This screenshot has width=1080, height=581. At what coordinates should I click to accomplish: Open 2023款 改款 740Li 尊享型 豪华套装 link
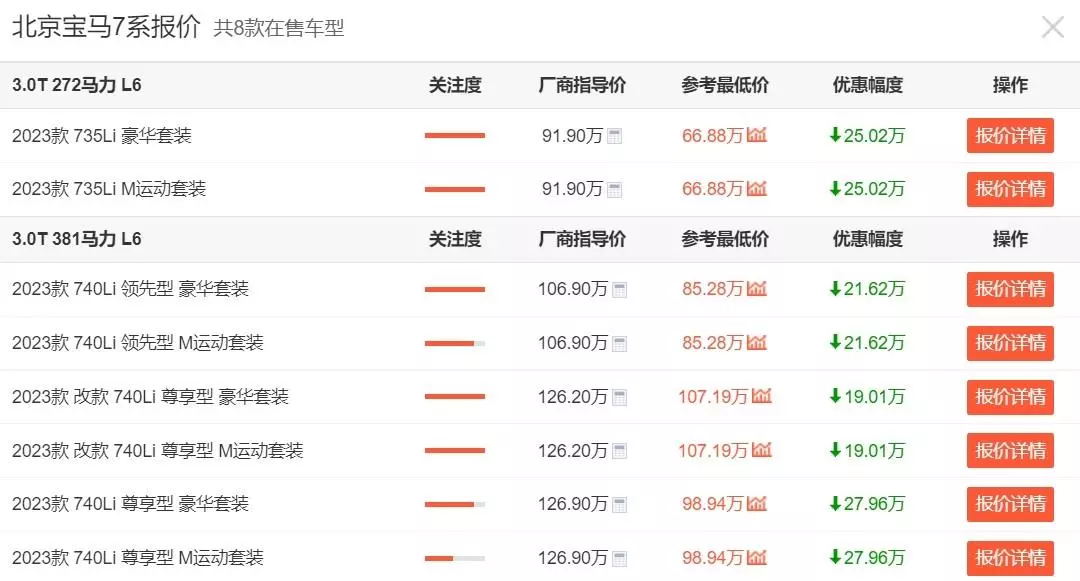[x=150, y=397]
